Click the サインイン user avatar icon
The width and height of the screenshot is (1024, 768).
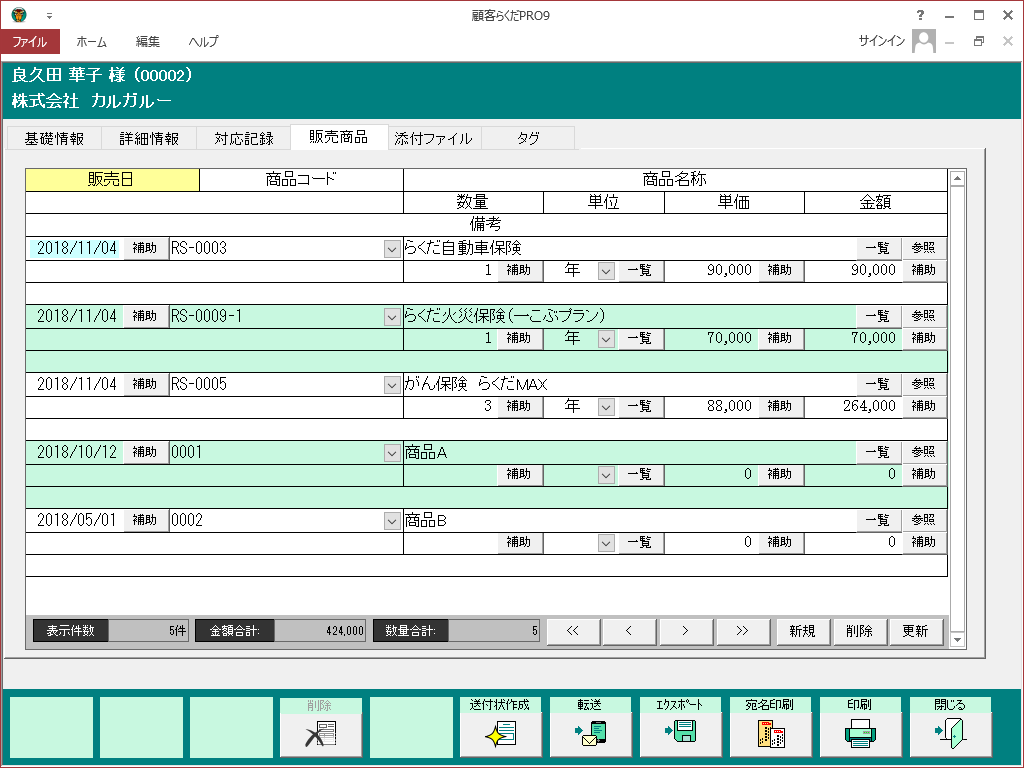tap(923, 41)
